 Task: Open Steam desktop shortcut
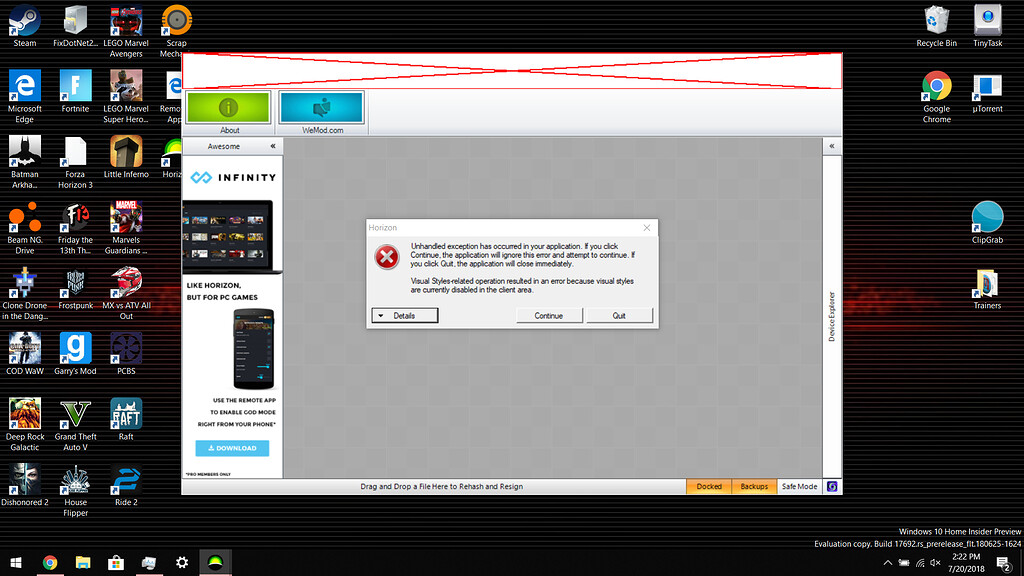click(x=25, y=26)
